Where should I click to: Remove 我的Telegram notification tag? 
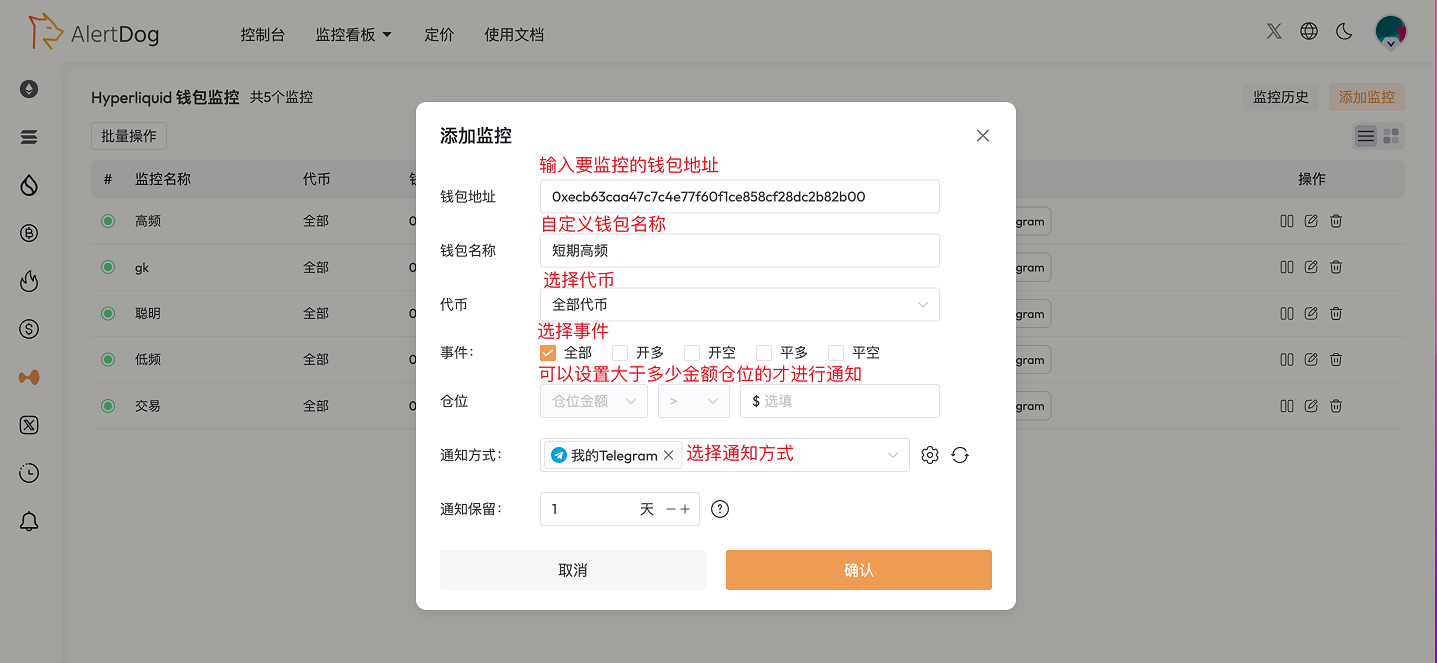pos(668,455)
